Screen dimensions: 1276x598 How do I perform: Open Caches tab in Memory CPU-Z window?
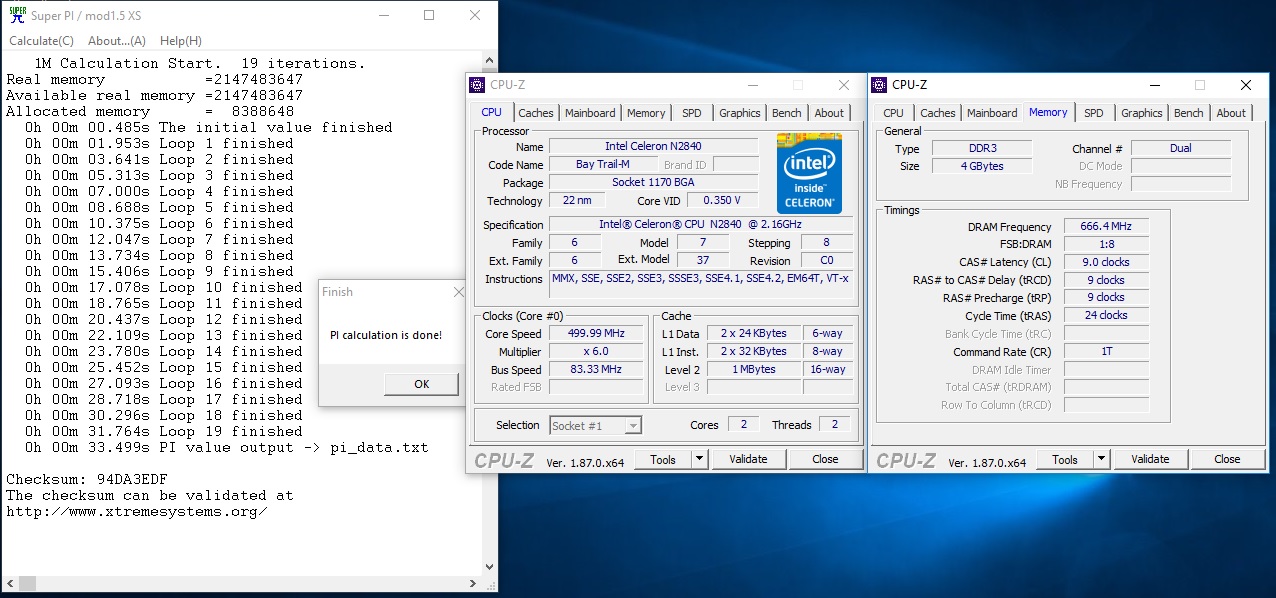[x=938, y=113]
